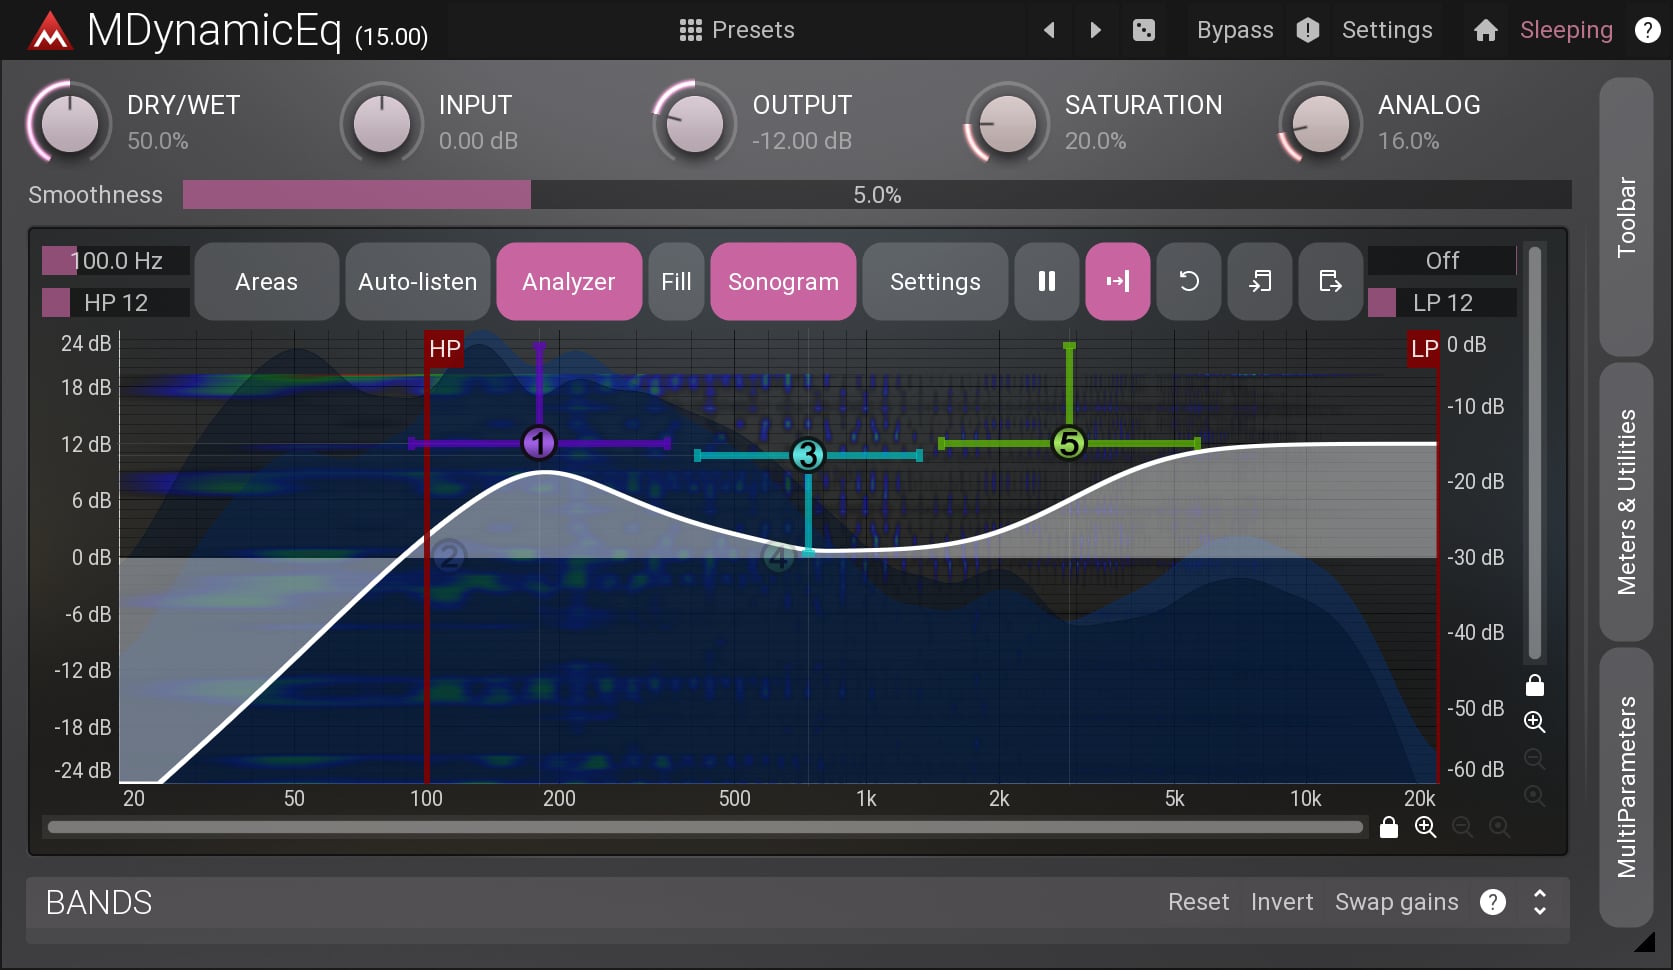The image size is (1673, 970).
Task: Disable the Analyzer
Action: click(x=569, y=282)
